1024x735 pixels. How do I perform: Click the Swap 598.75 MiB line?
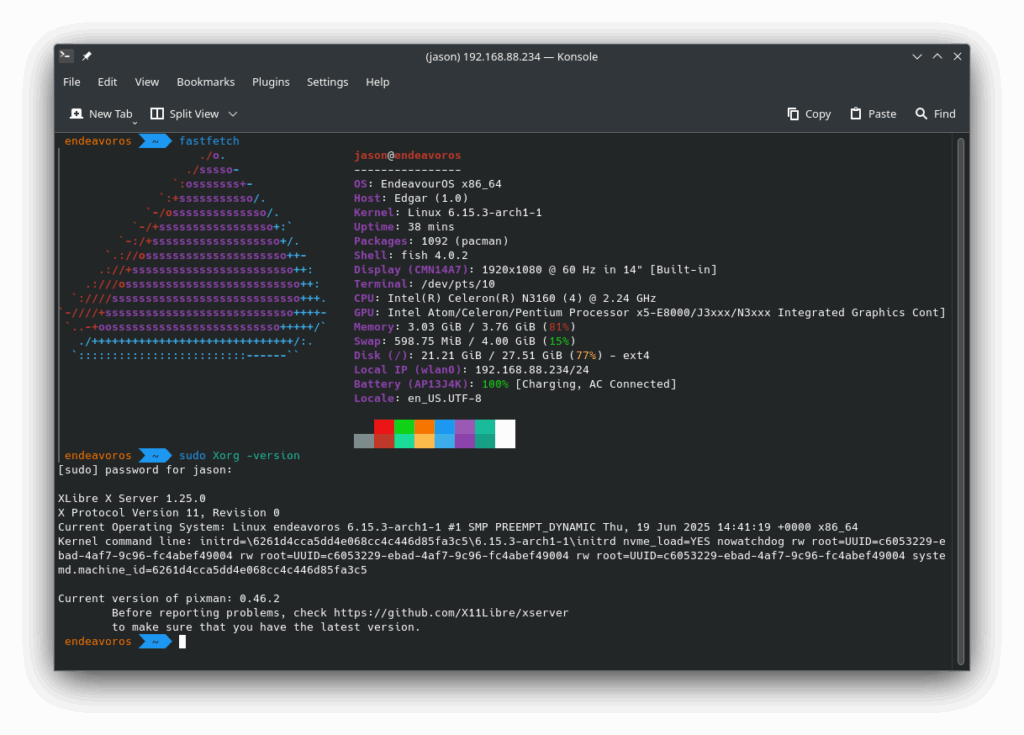click(465, 341)
